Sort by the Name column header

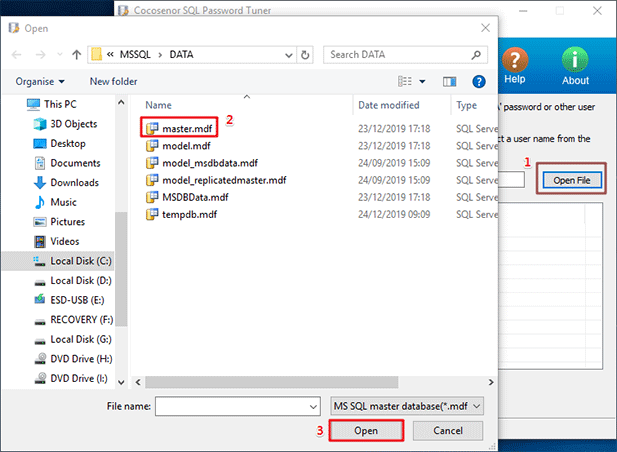pyautogui.click(x=158, y=105)
